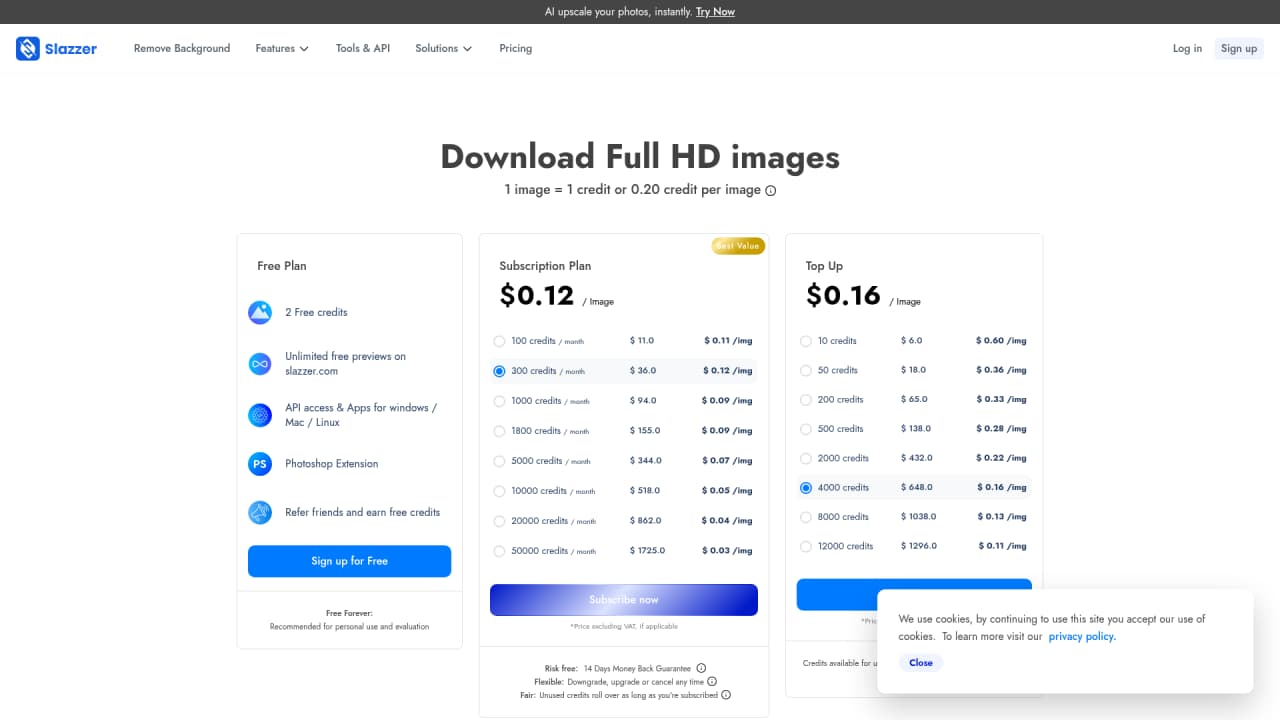Click the Sign up button in header

(x=1239, y=48)
